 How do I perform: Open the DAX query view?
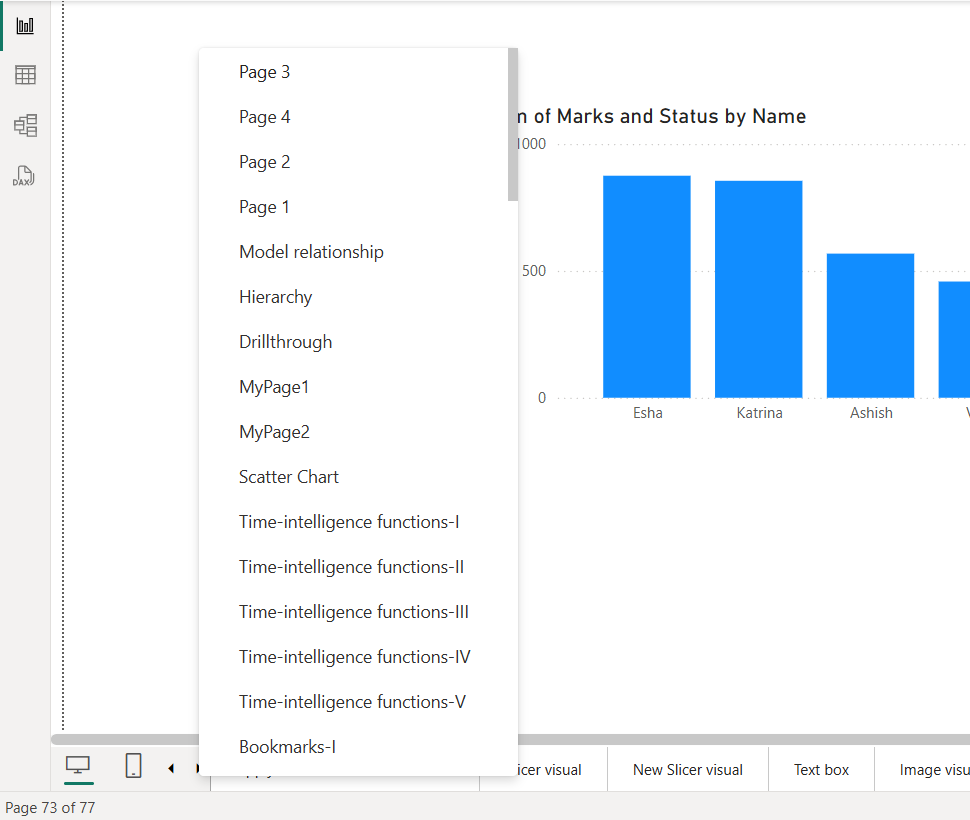[x=23, y=176]
